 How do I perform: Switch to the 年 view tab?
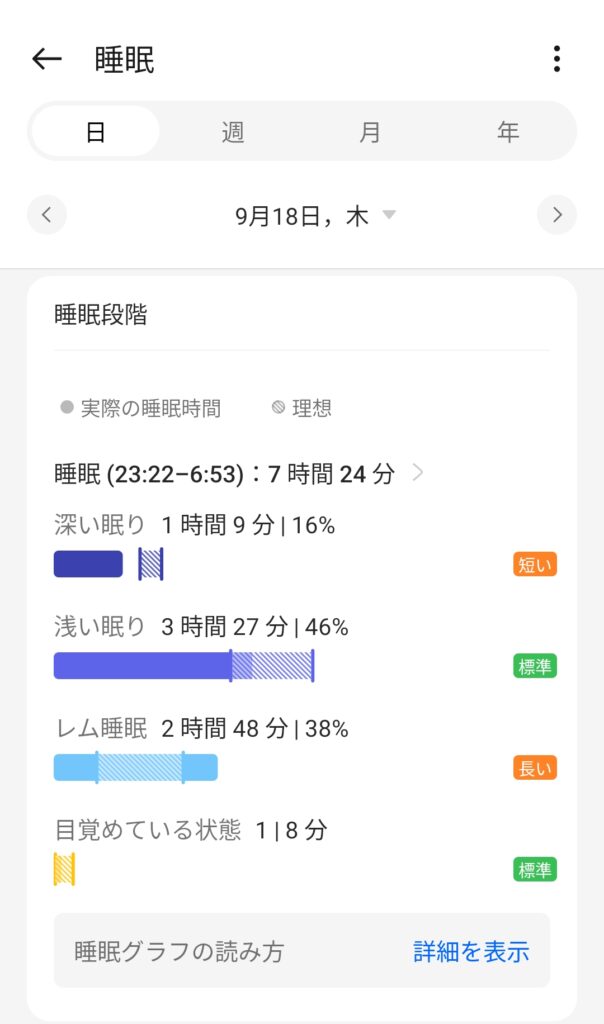508,132
